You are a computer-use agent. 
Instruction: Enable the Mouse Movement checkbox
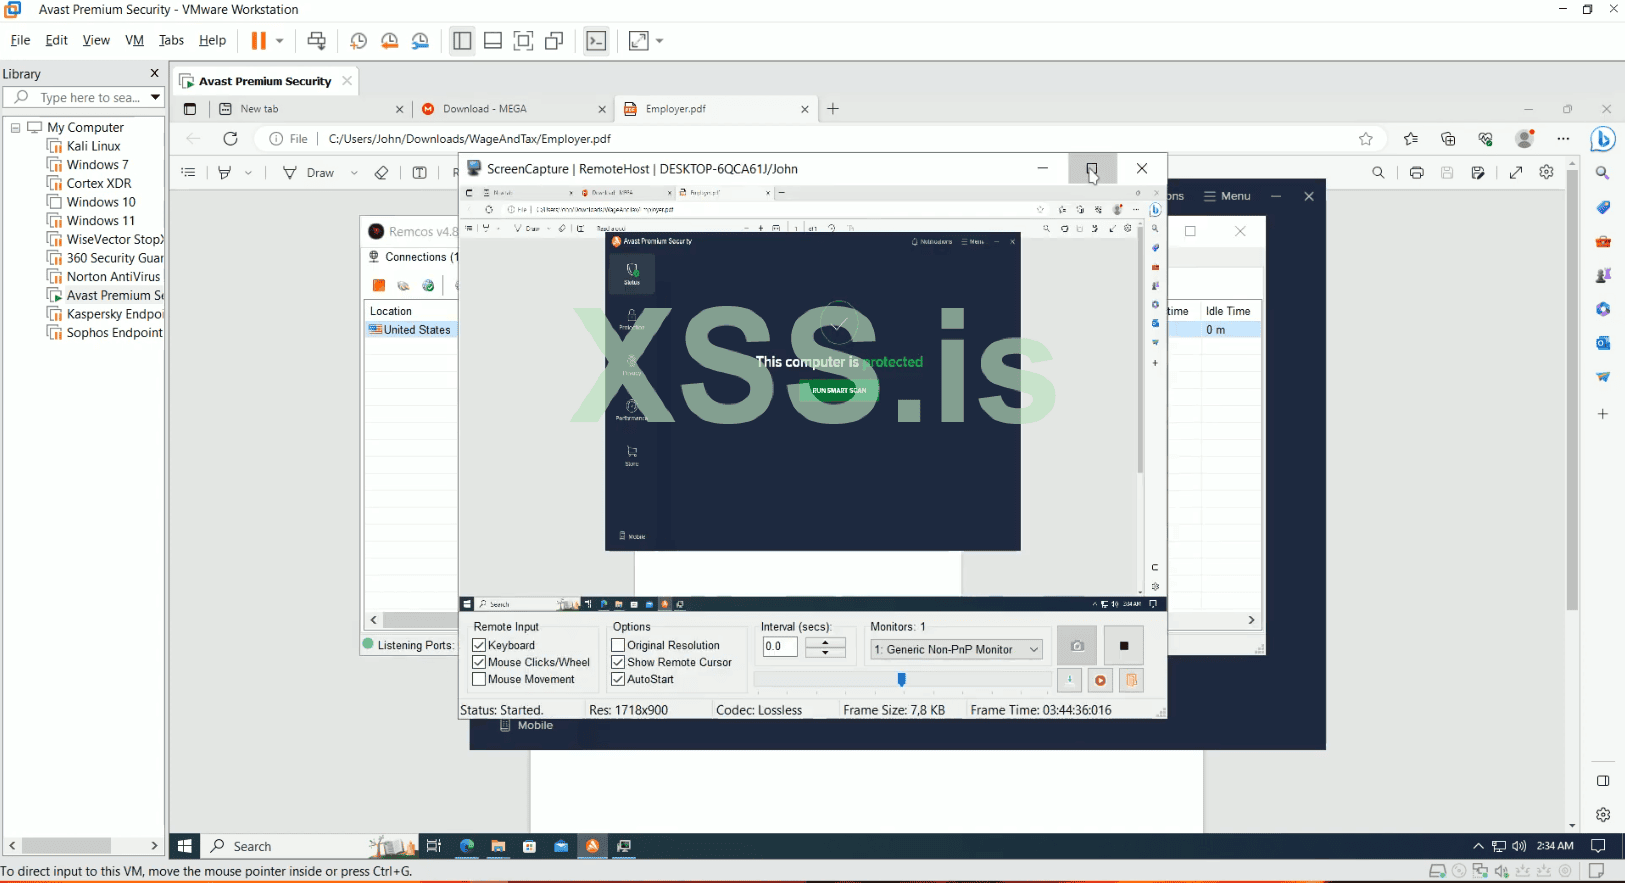coord(479,680)
